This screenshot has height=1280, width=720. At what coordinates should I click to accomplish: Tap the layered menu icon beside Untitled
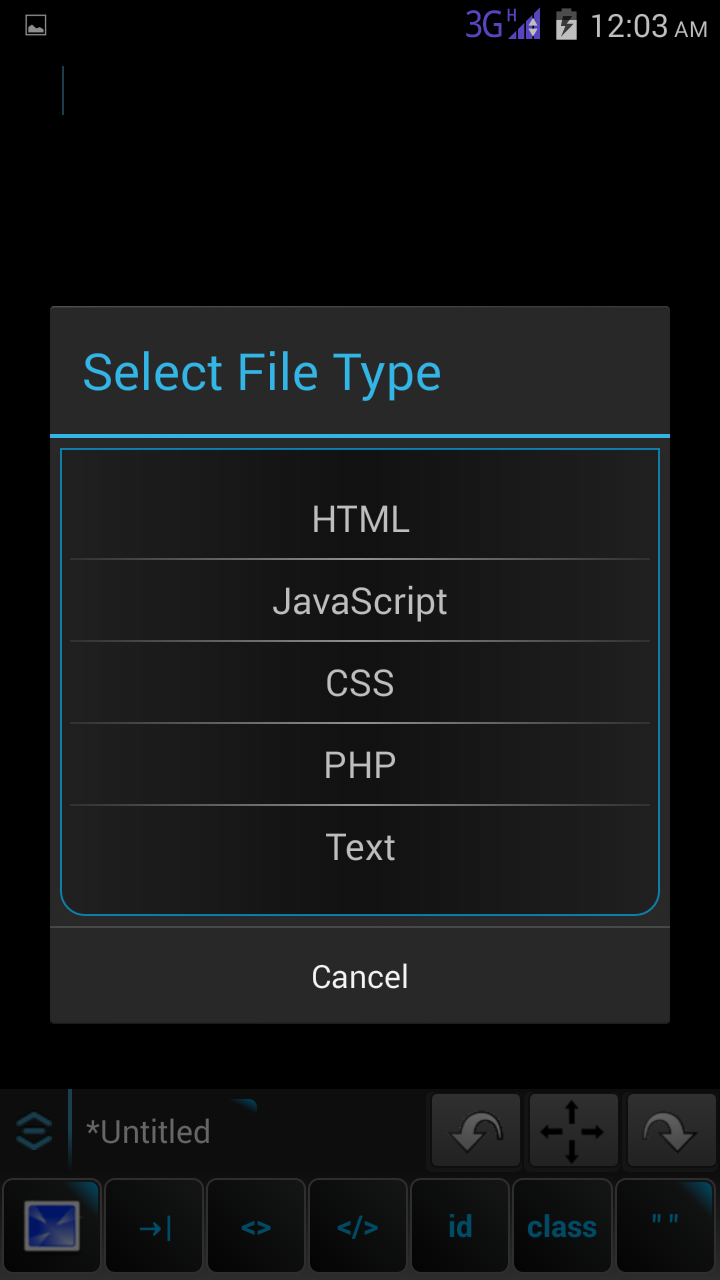(x=34, y=1131)
